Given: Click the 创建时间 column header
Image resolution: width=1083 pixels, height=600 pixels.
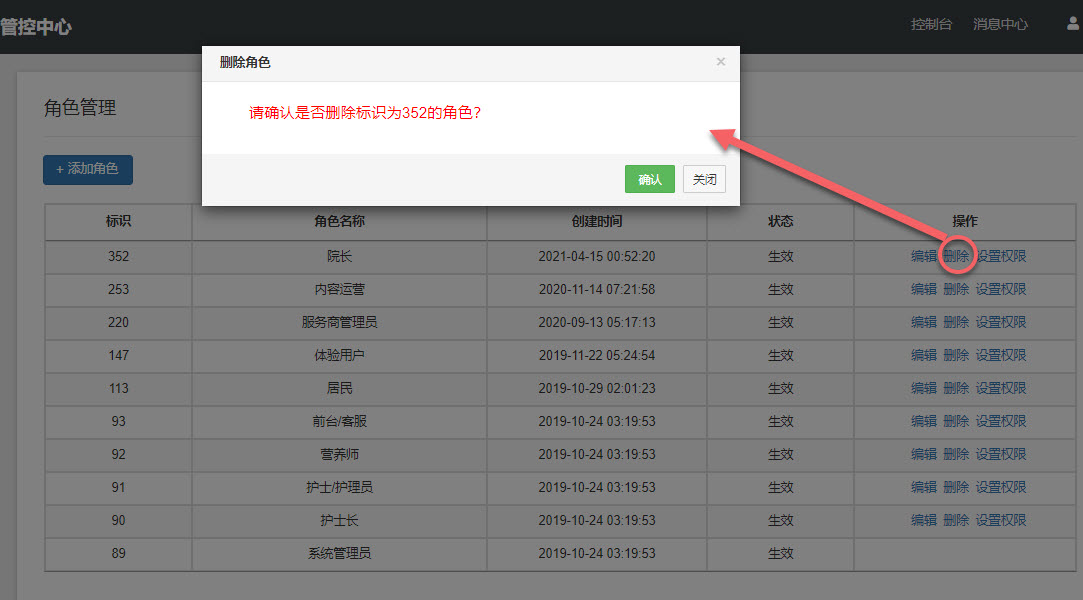Looking at the screenshot, I should pyautogui.click(x=597, y=221).
